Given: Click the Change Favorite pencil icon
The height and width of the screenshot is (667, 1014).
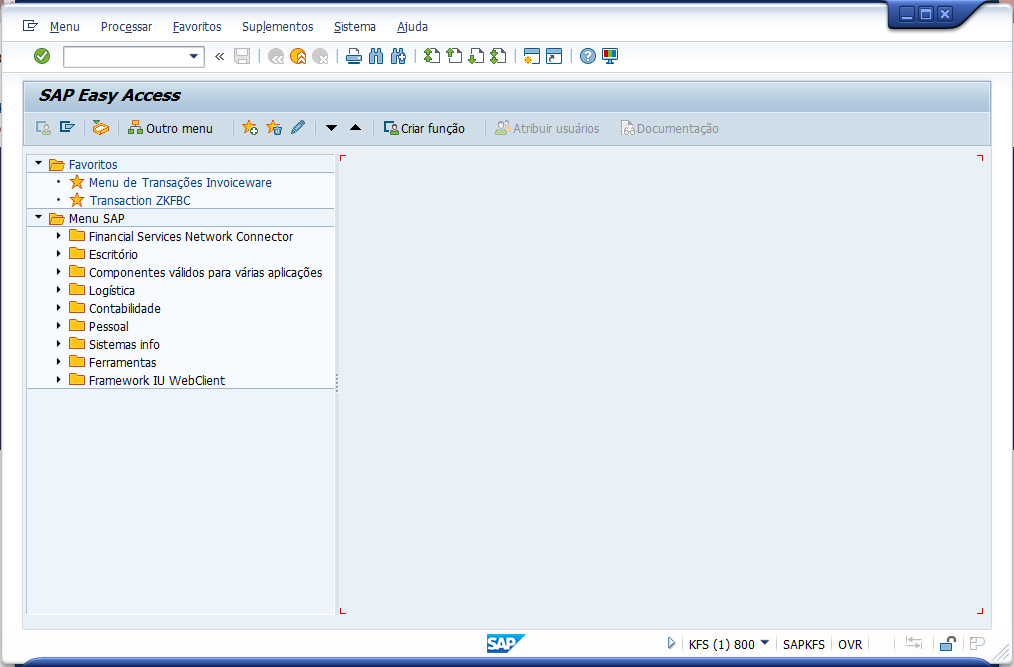Looking at the screenshot, I should tap(297, 127).
